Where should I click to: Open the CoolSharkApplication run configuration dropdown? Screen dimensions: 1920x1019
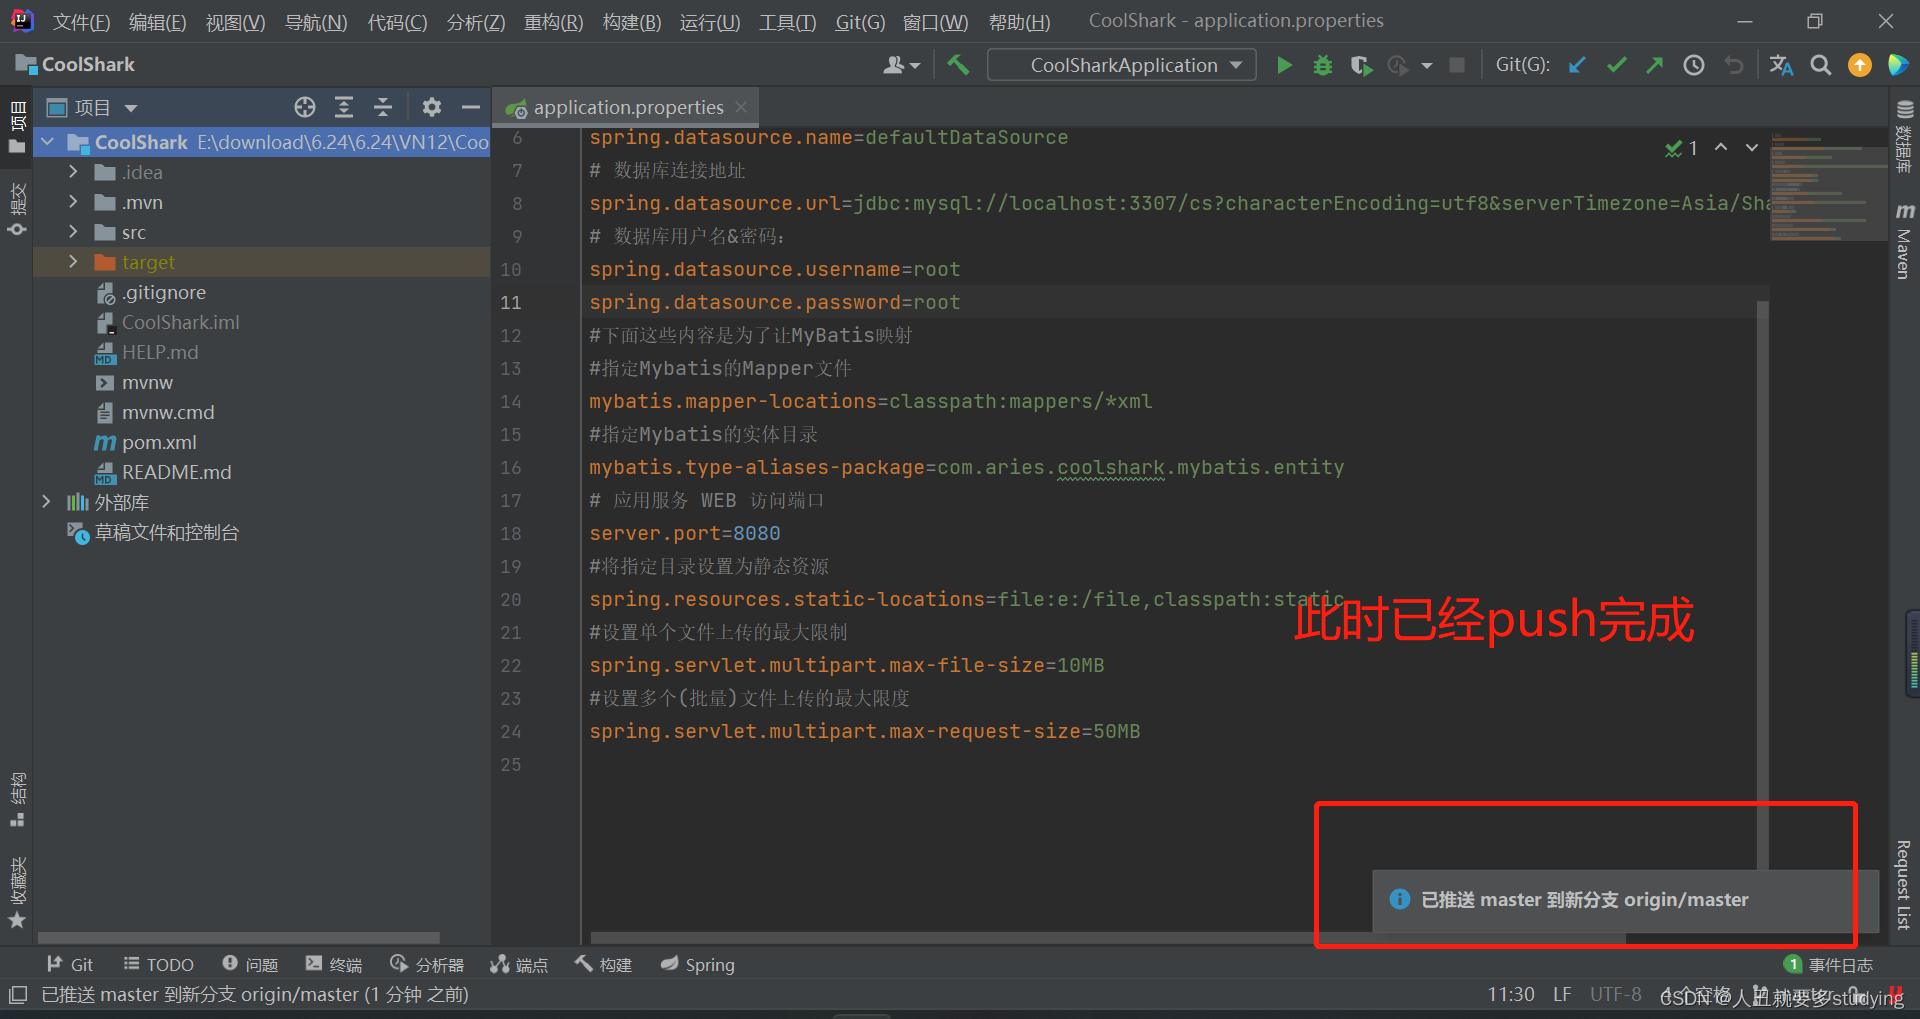pos(1122,65)
